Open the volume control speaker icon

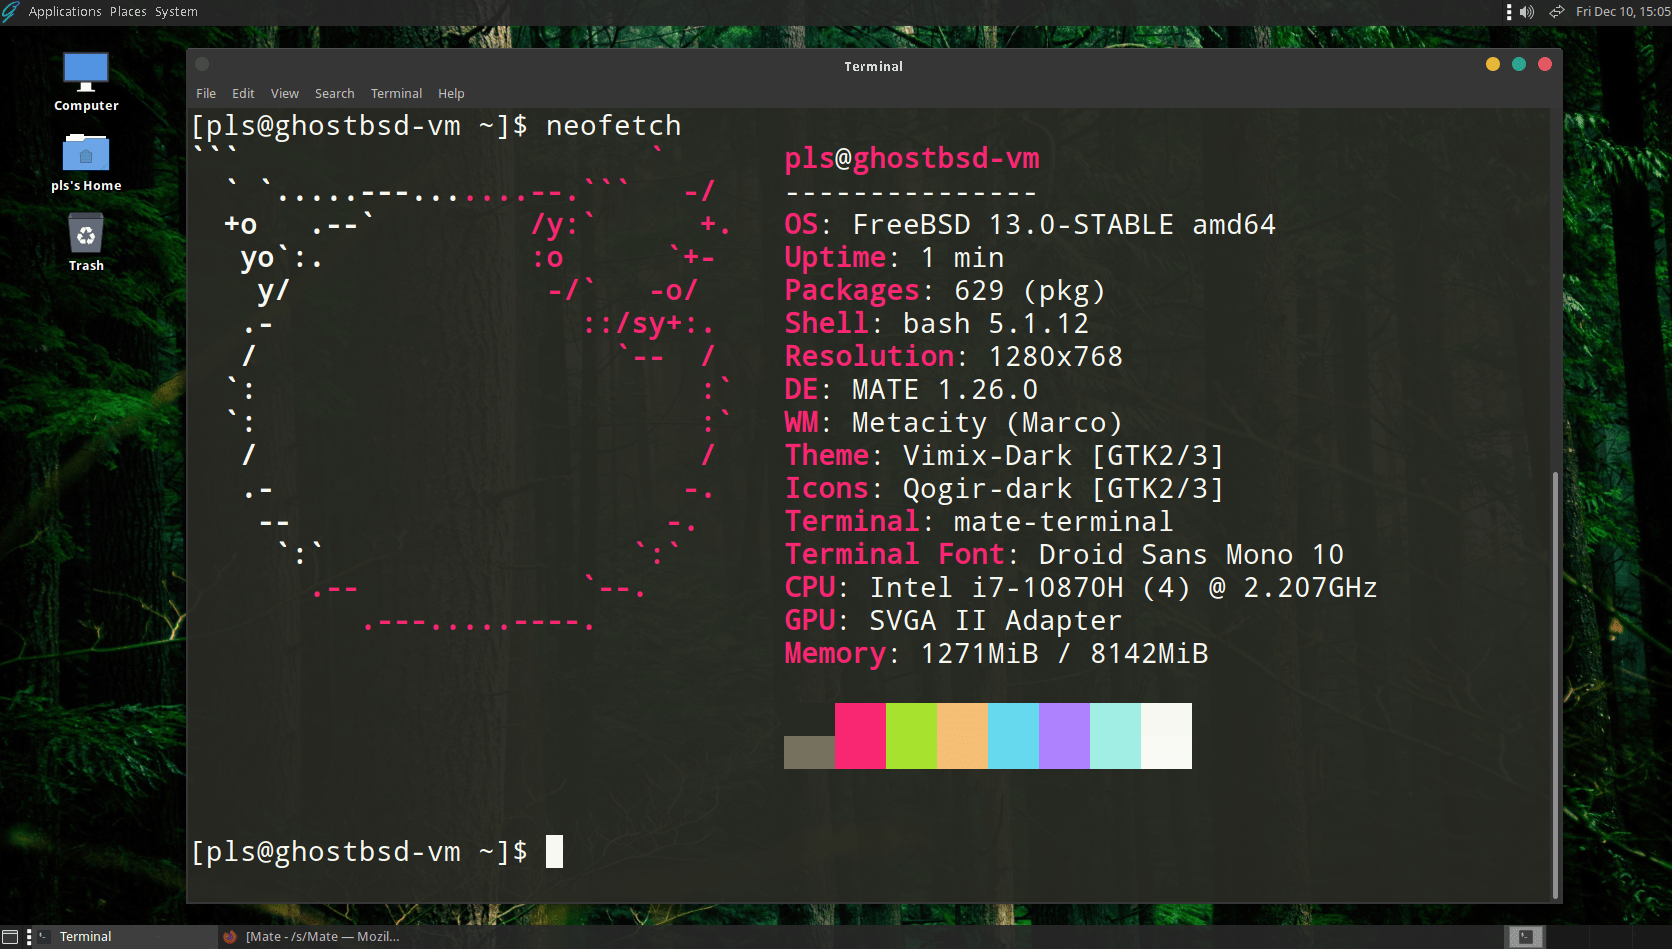click(1527, 12)
